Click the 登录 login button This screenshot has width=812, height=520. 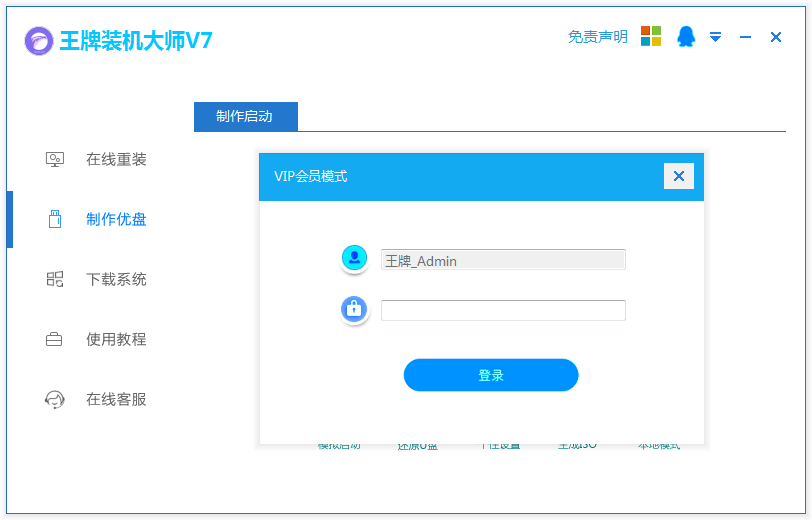pyautogui.click(x=491, y=375)
